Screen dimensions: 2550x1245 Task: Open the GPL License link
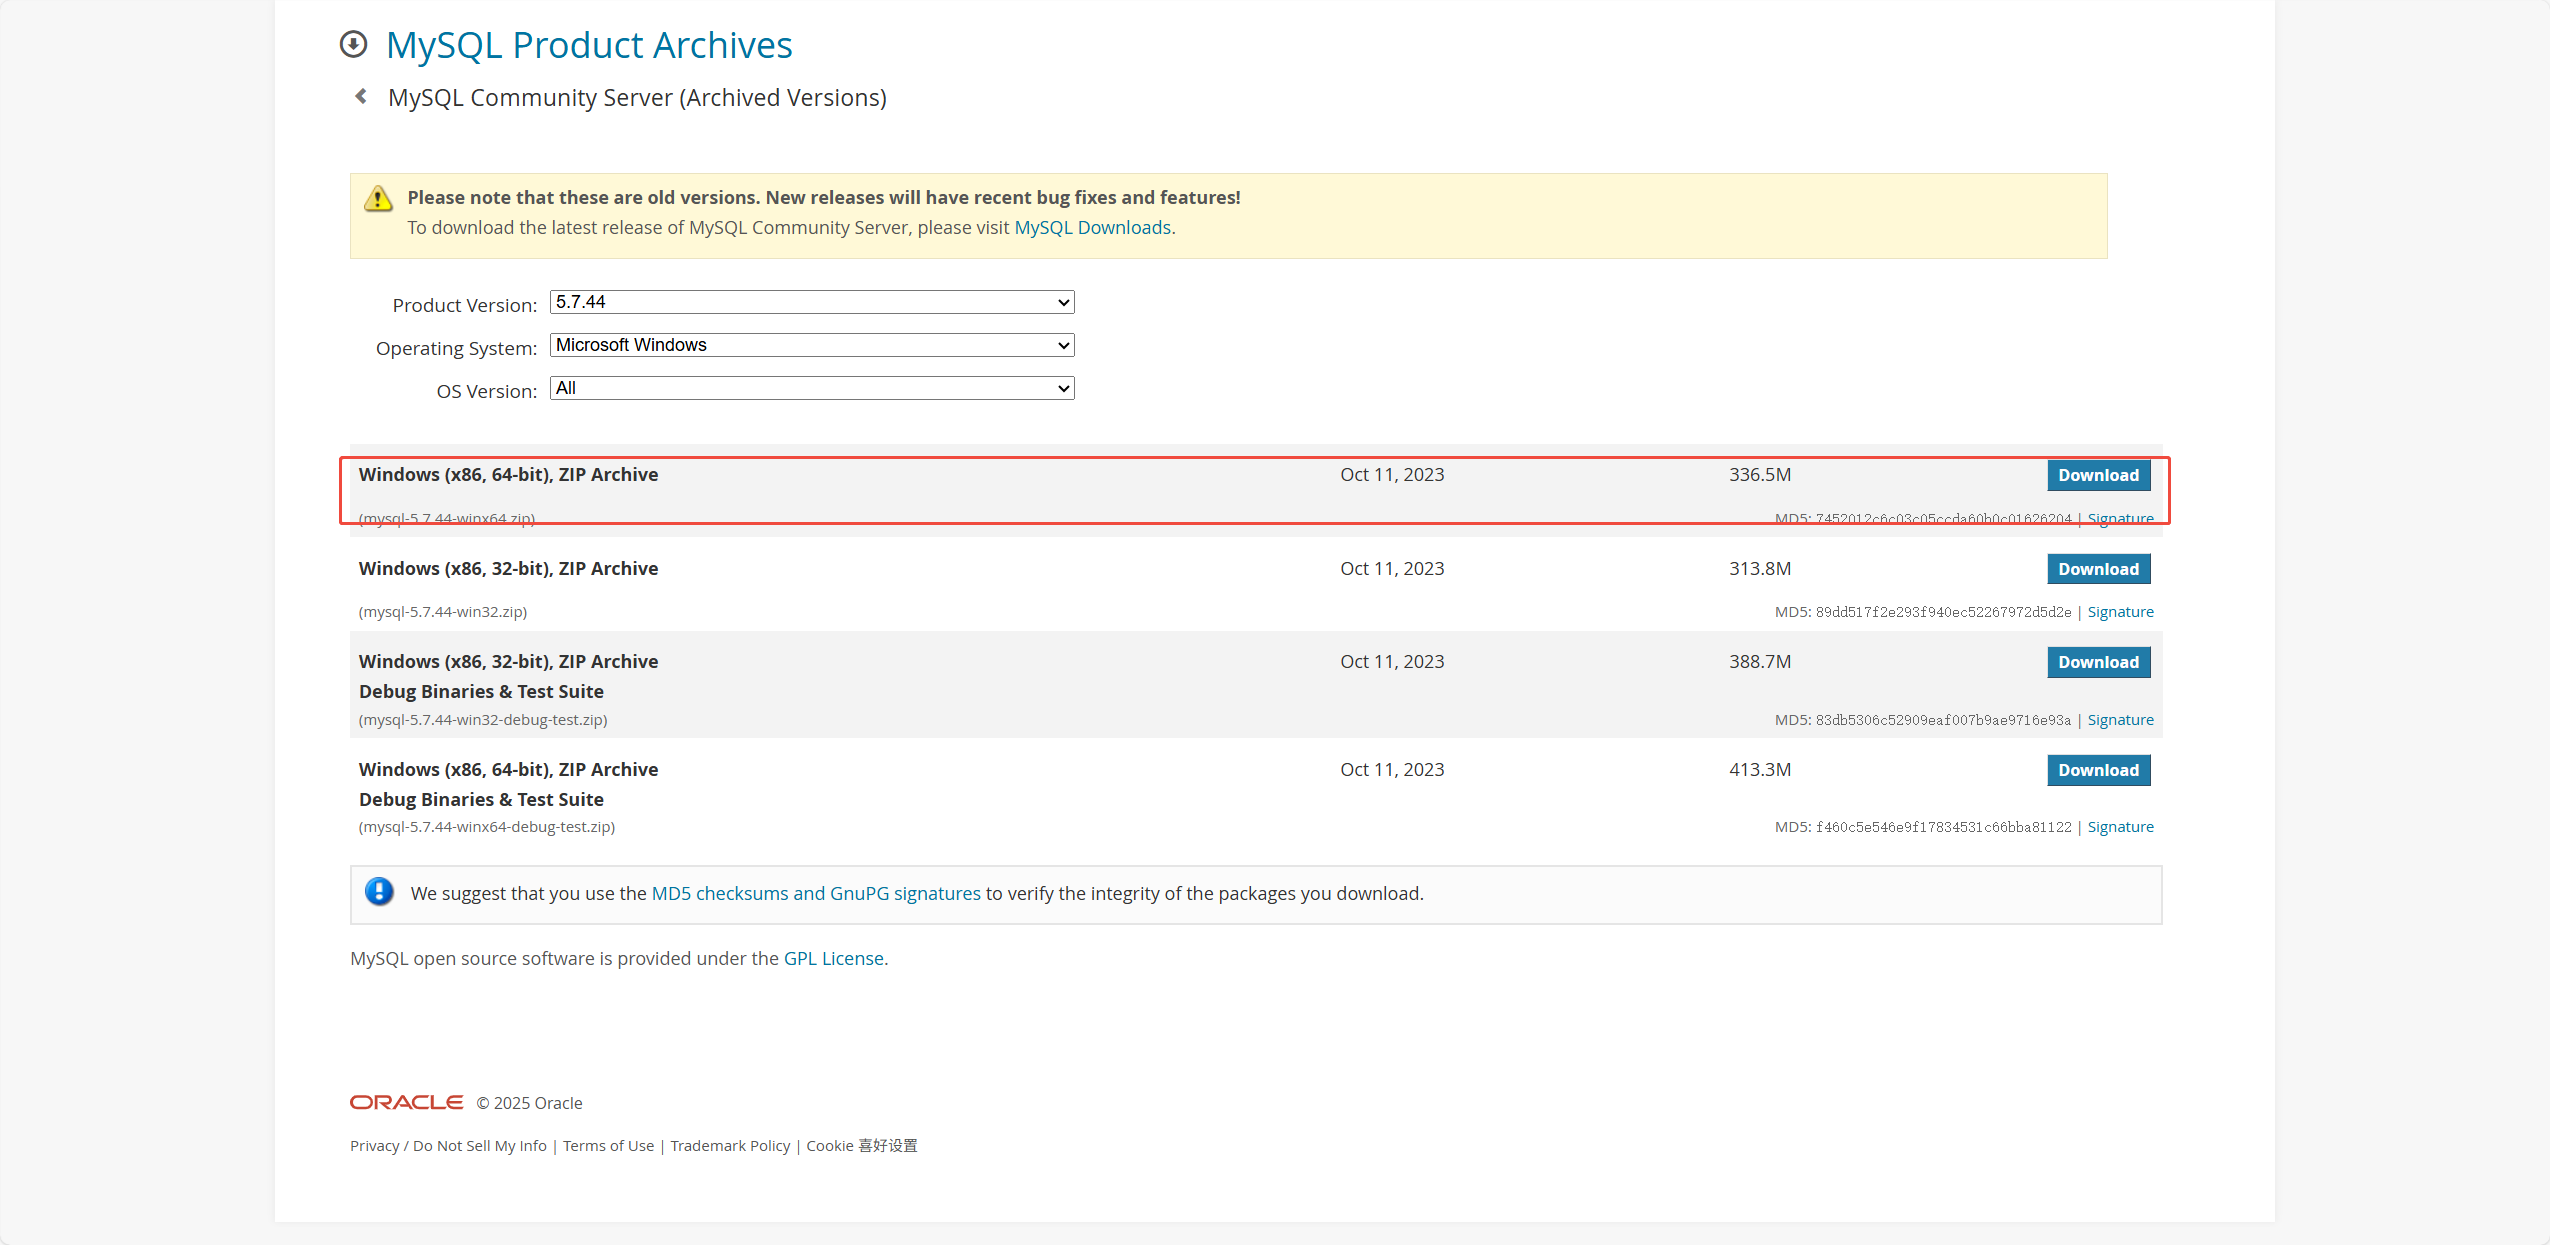click(x=833, y=958)
